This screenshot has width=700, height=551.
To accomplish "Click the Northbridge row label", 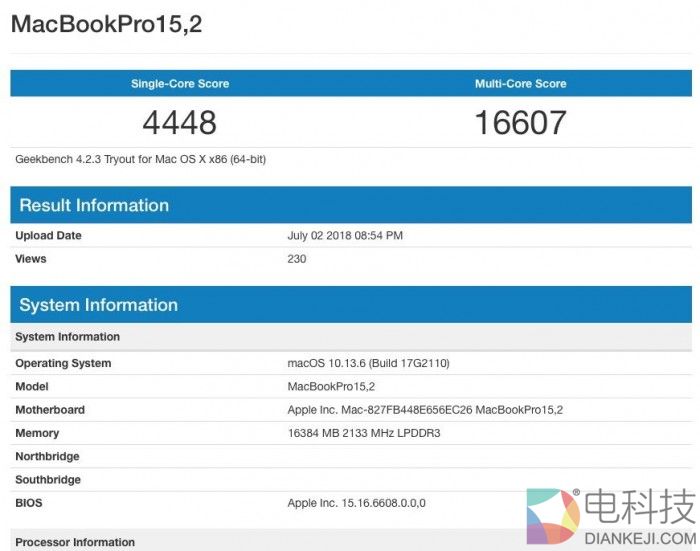I will [47, 456].
